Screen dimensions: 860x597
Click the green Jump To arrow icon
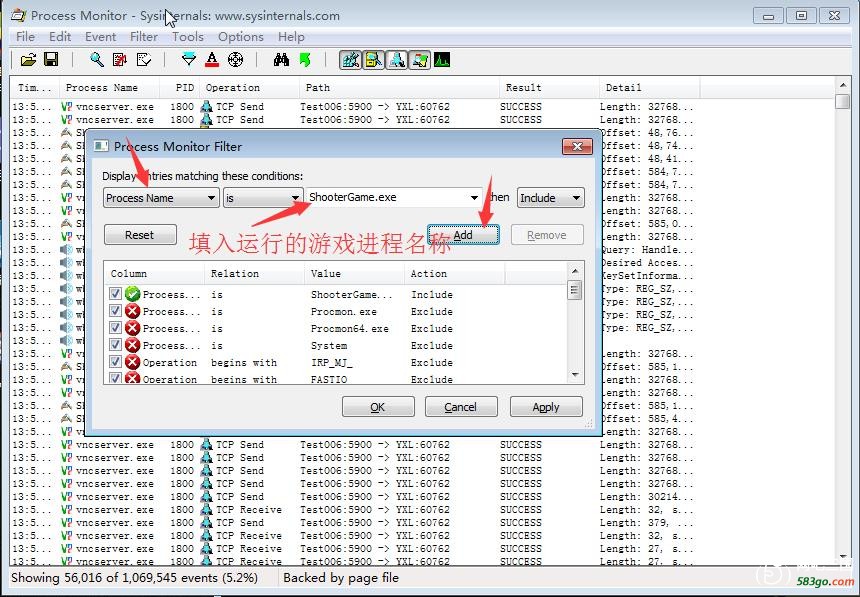pyautogui.click(x=305, y=60)
